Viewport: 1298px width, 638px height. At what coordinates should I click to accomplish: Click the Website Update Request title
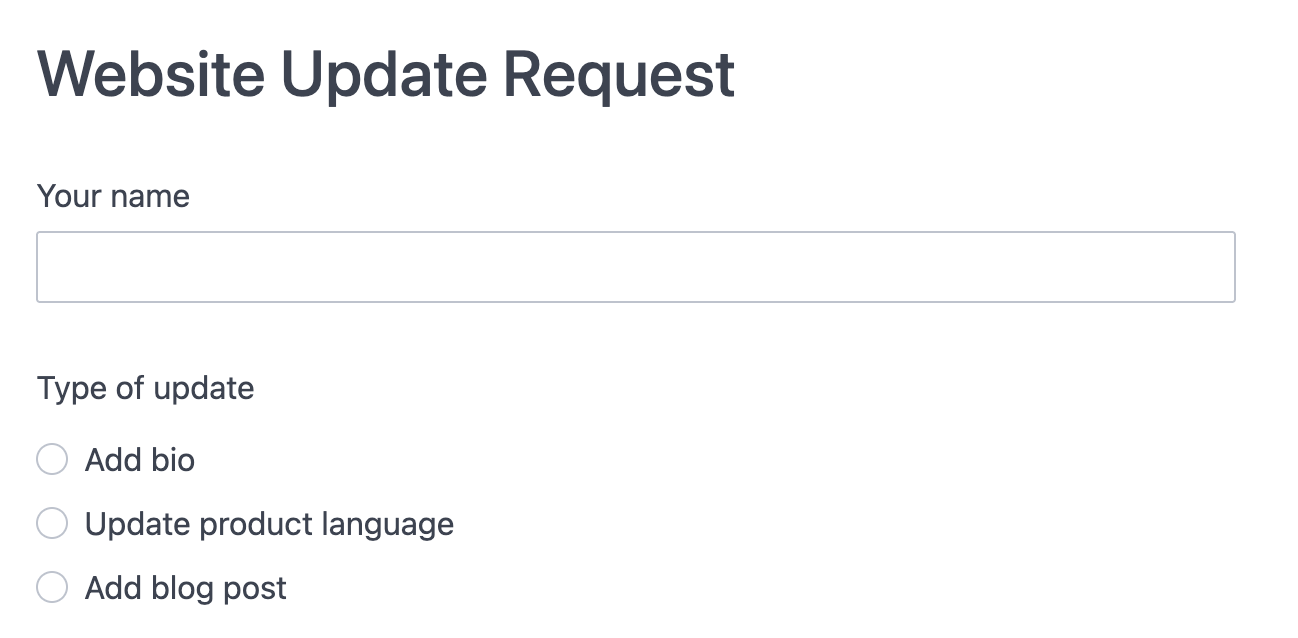(385, 72)
